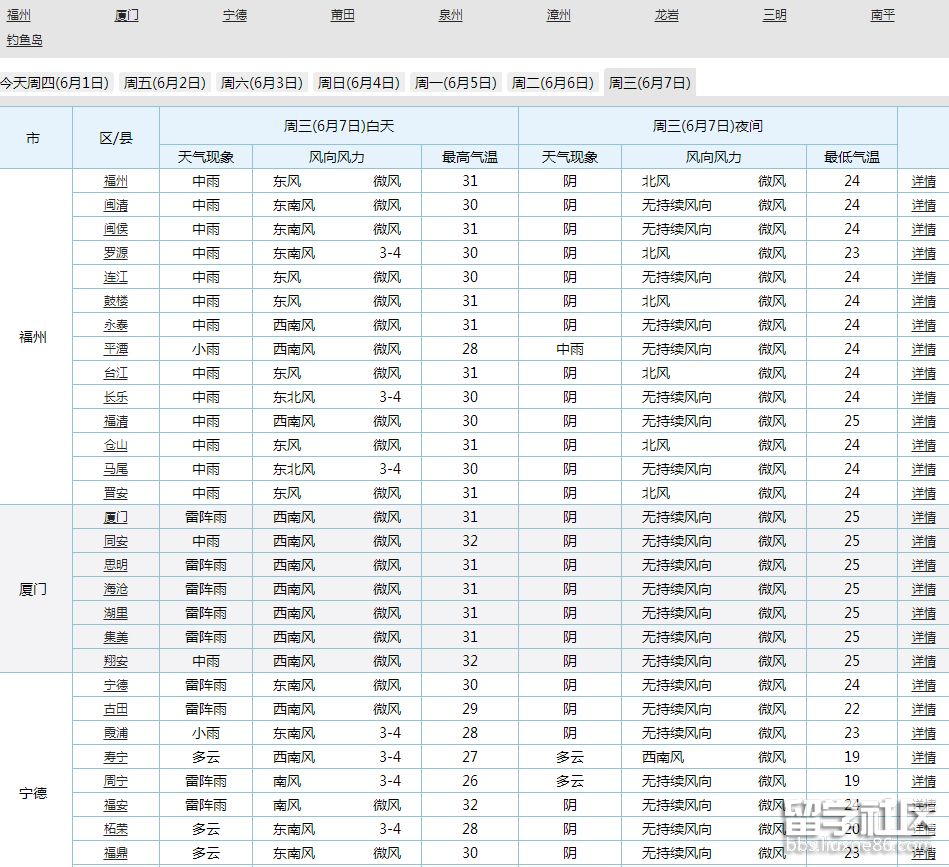Open 详情 link on the 厦门 row

[922, 517]
